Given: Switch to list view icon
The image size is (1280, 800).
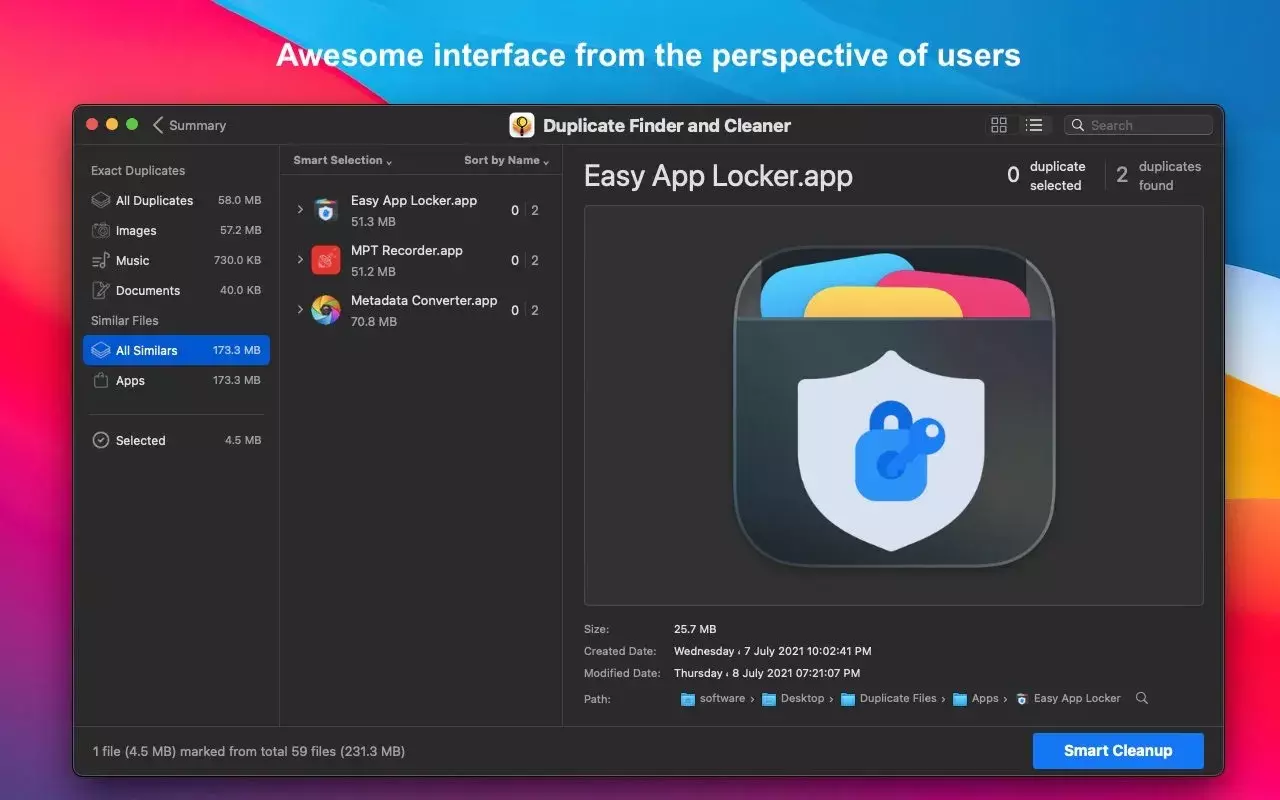Looking at the screenshot, I should pos(1034,125).
